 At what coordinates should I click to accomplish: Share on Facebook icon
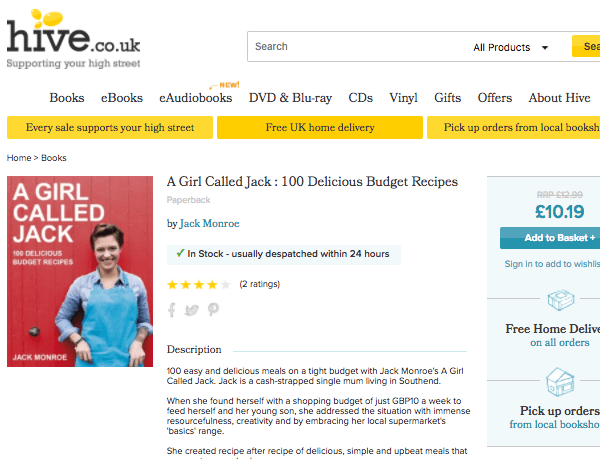(x=172, y=309)
